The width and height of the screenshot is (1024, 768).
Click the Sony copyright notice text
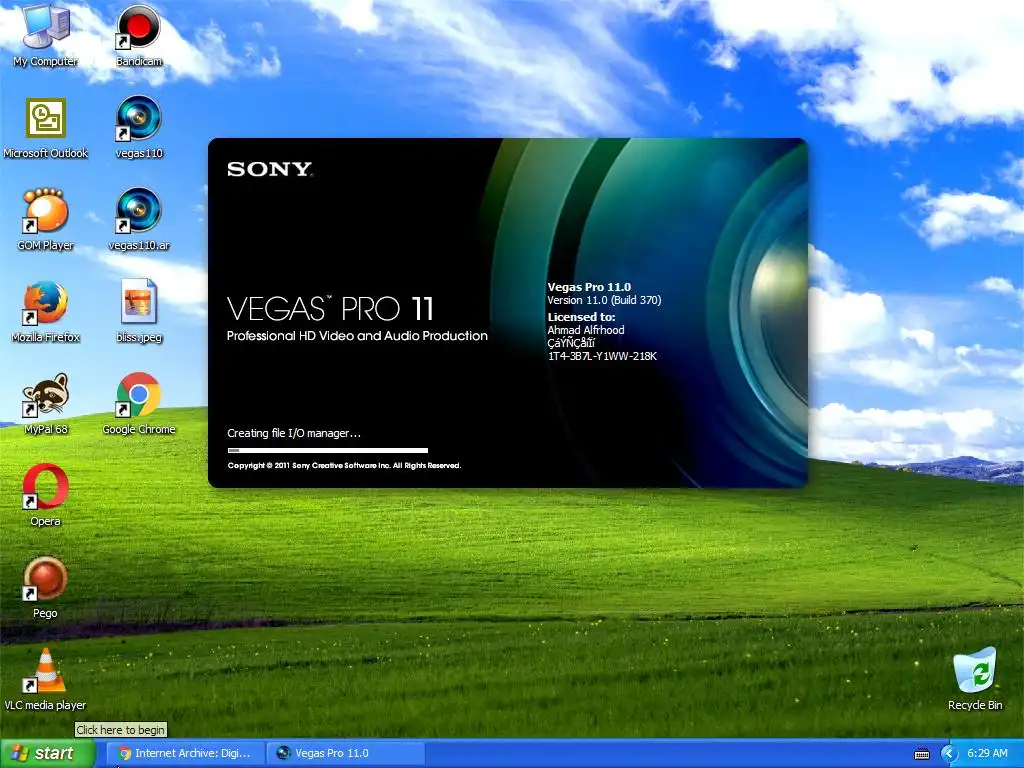tap(344, 466)
